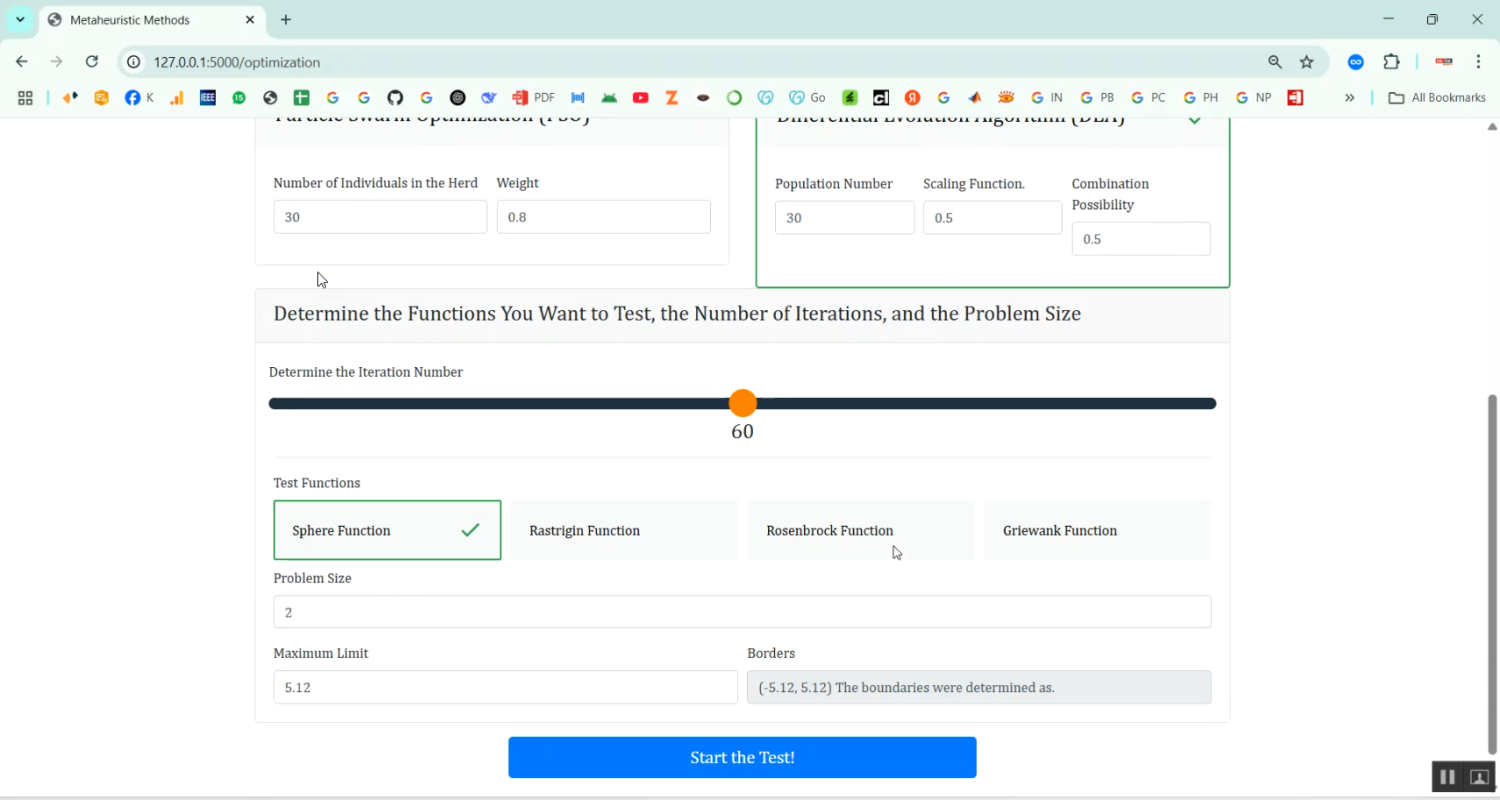Viewport: 1500px width, 800px height.
Task: View site information for 127.0.0.1
Action: [133, 62]
